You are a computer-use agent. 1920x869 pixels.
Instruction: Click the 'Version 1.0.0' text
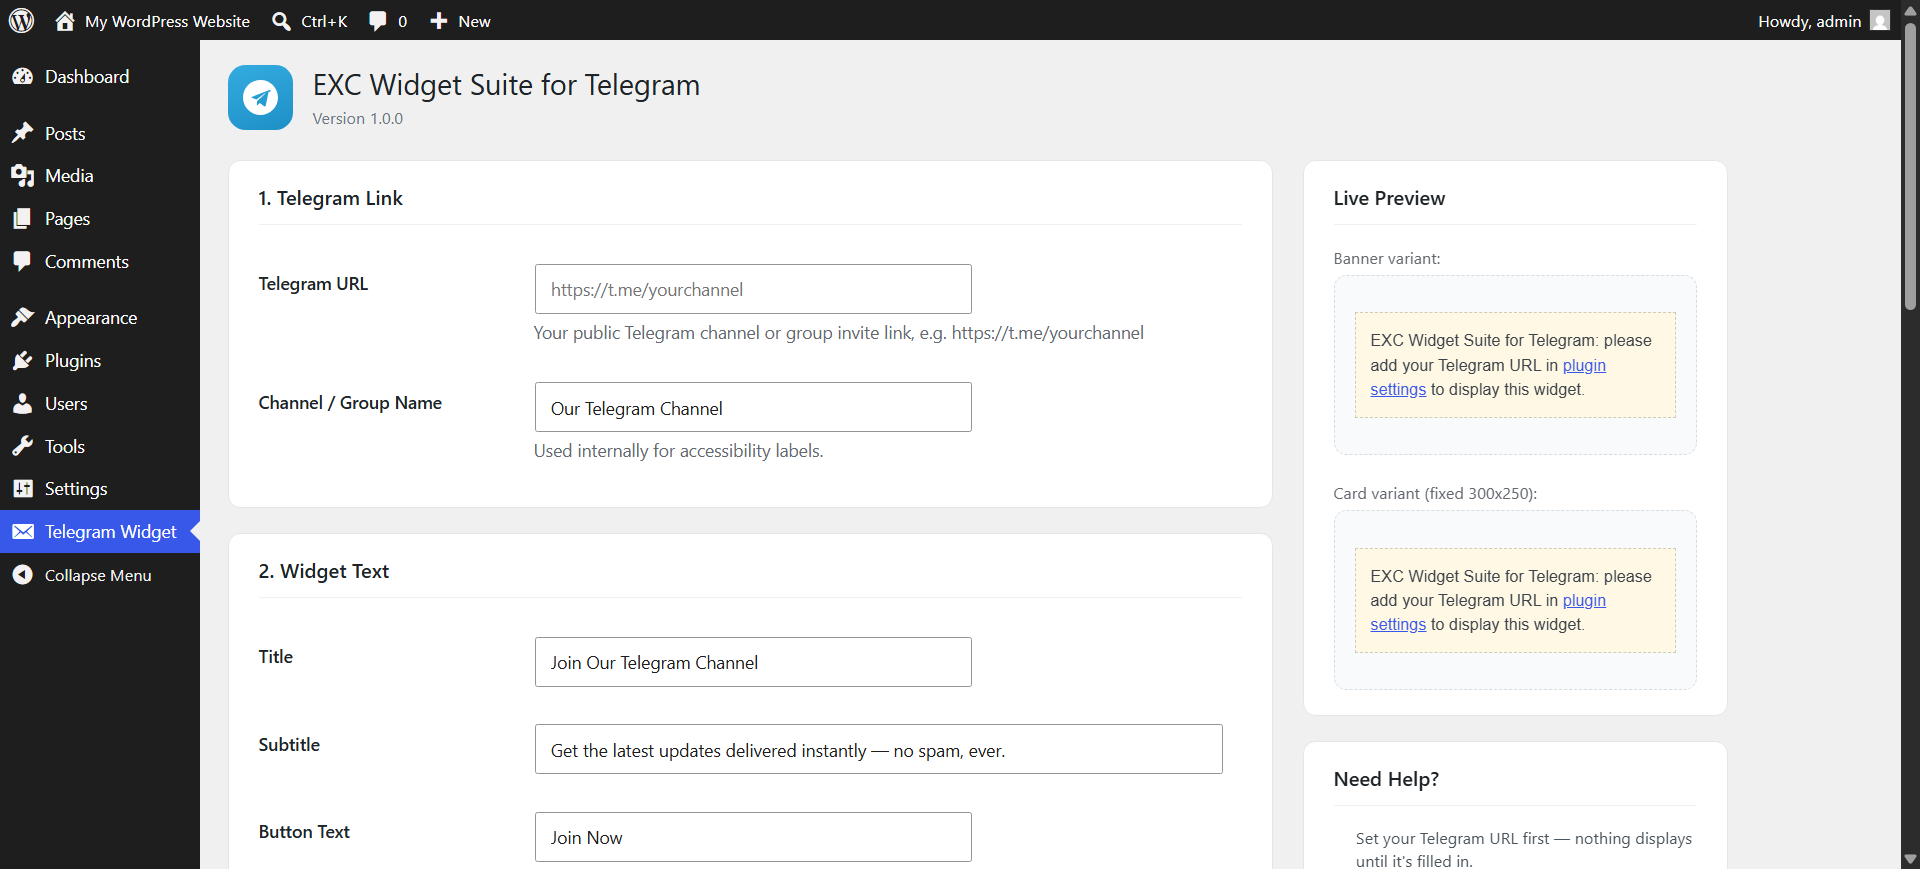357,118
